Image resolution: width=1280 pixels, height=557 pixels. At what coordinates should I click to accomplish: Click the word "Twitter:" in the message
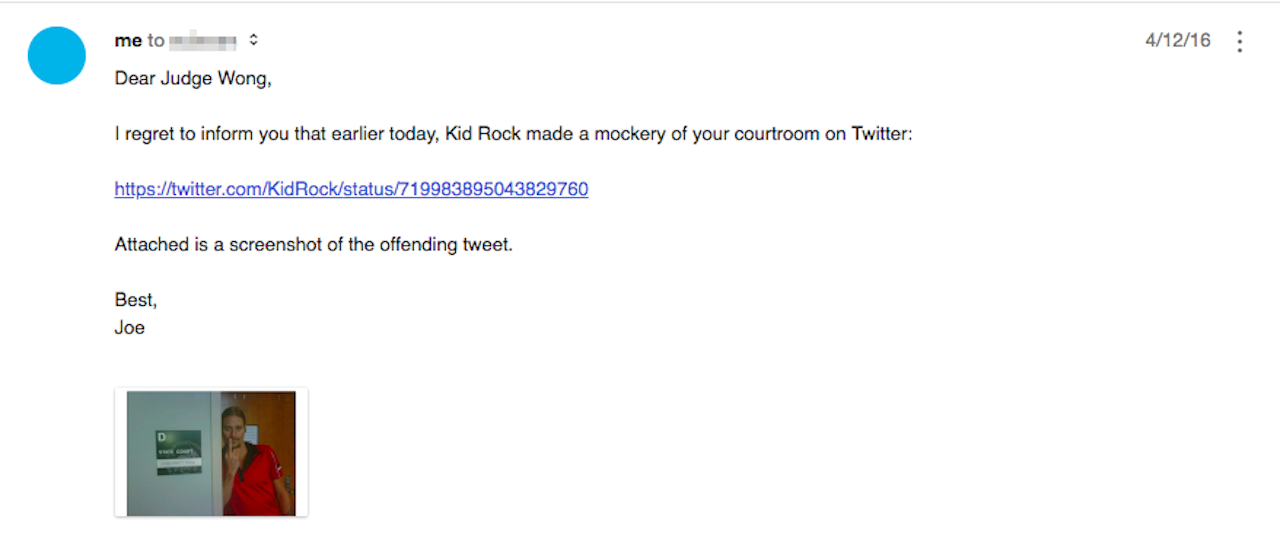point(882,134)
